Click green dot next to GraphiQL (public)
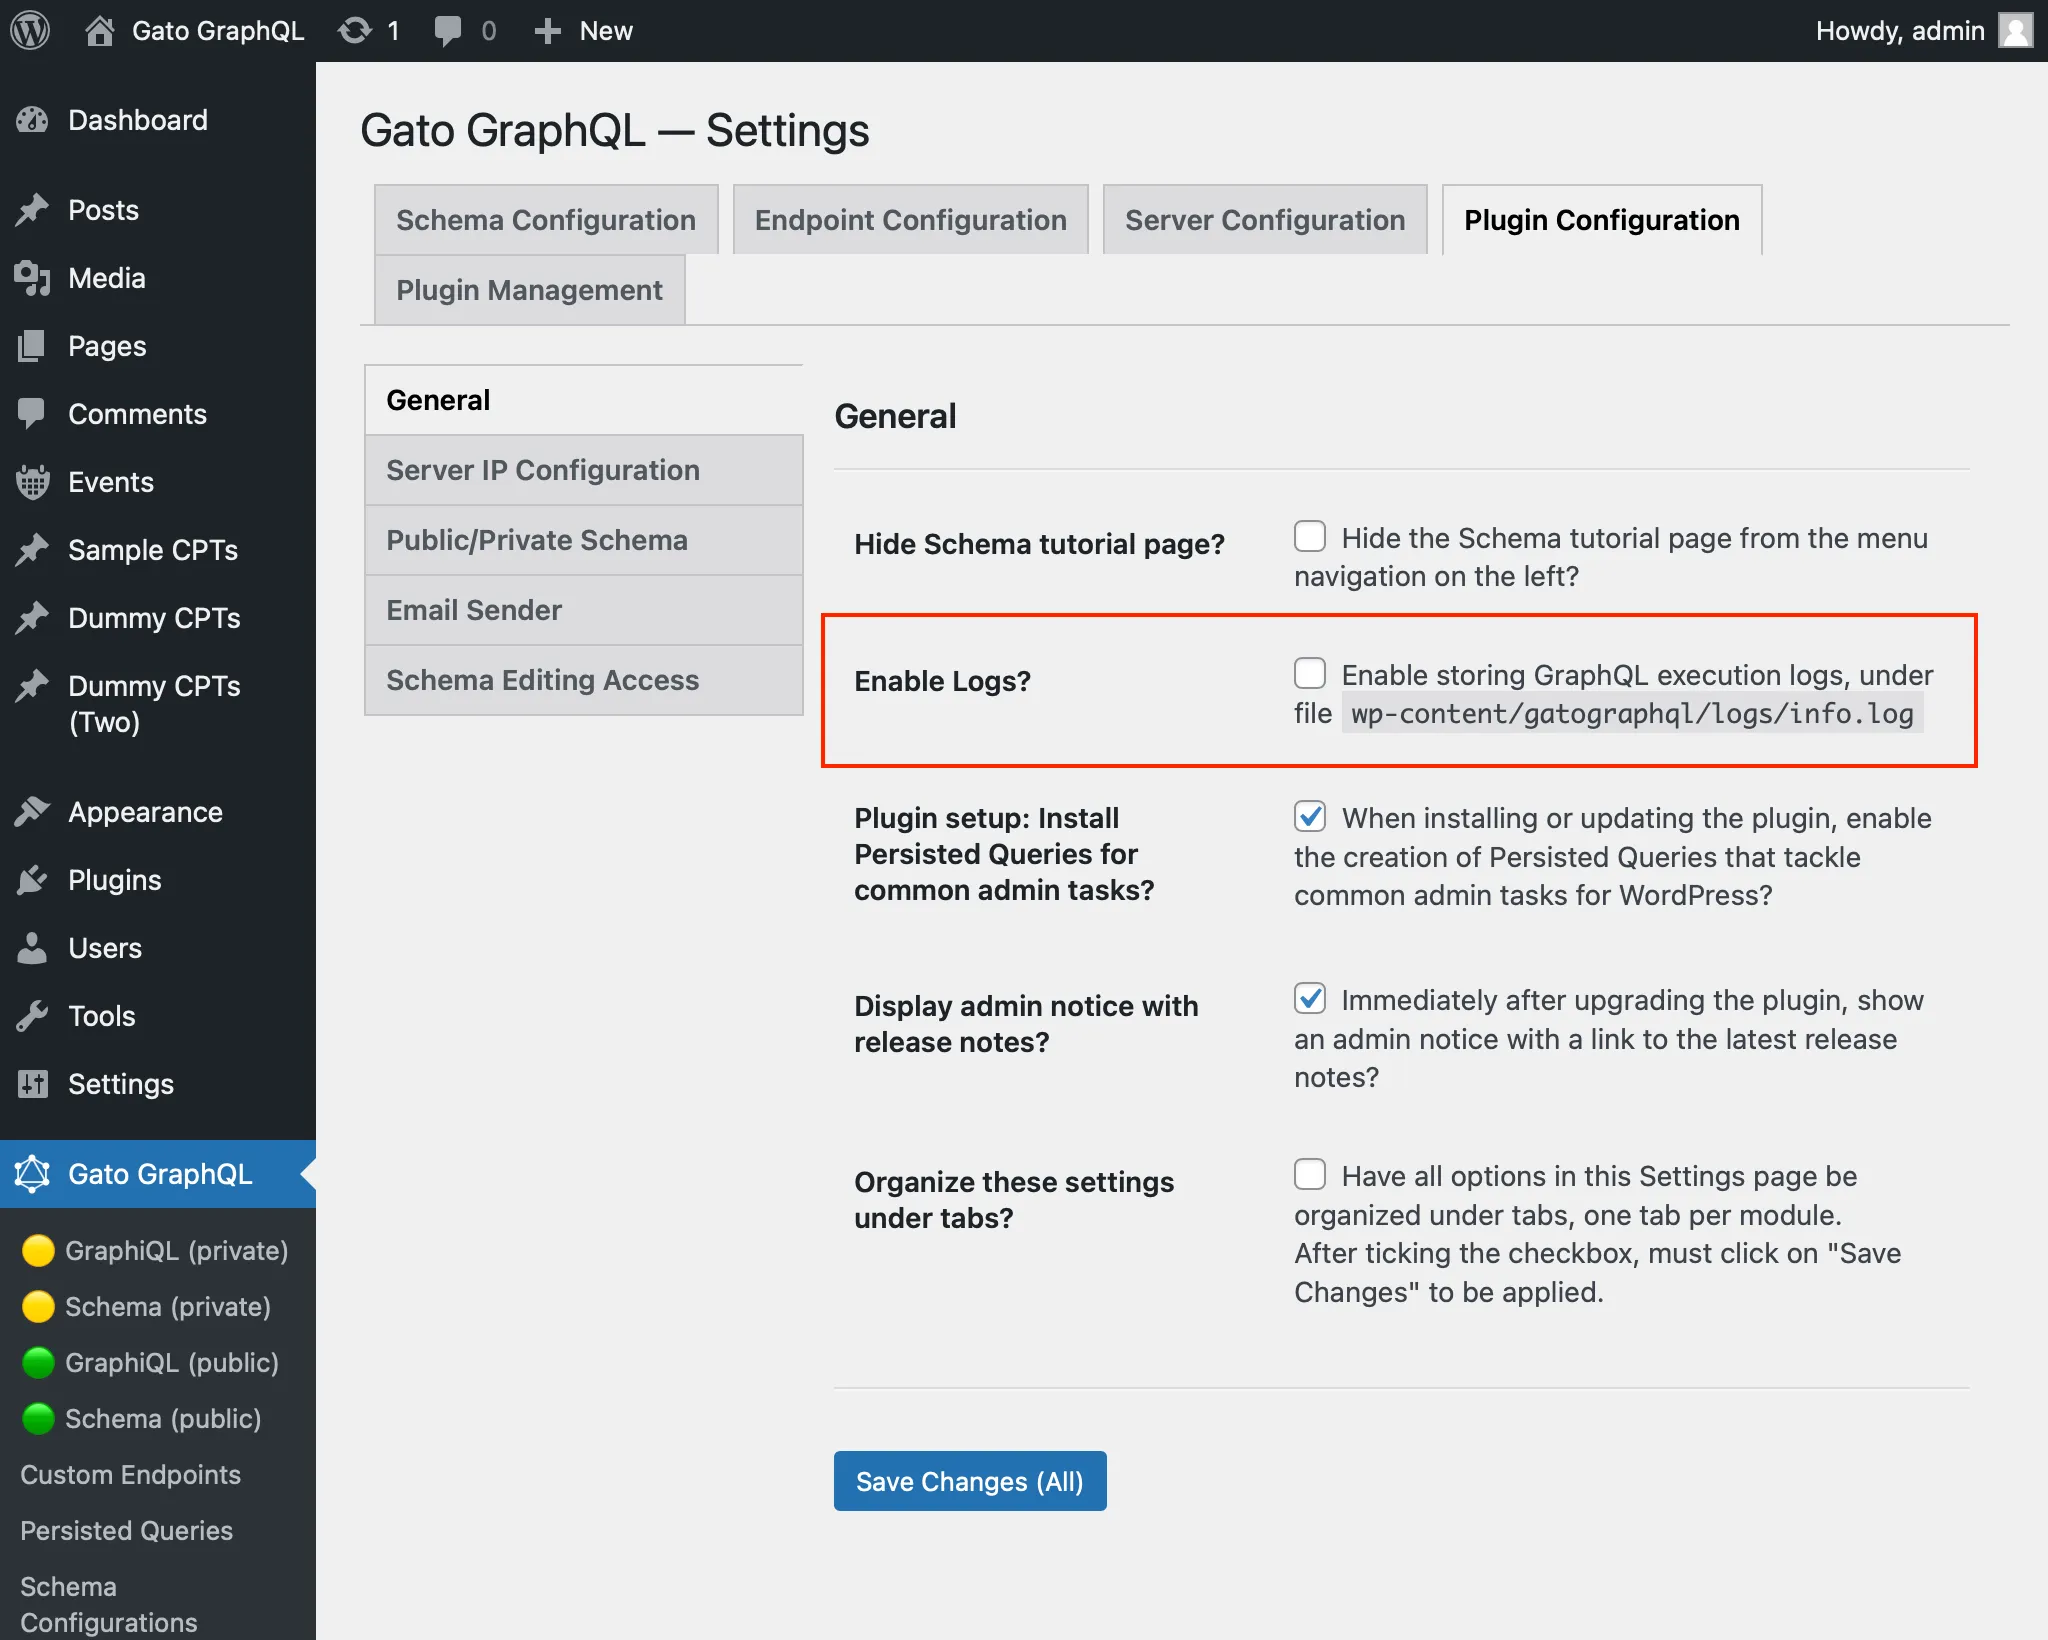The height and width of the screenshot is (1640, 2048). pos(38,1363)
